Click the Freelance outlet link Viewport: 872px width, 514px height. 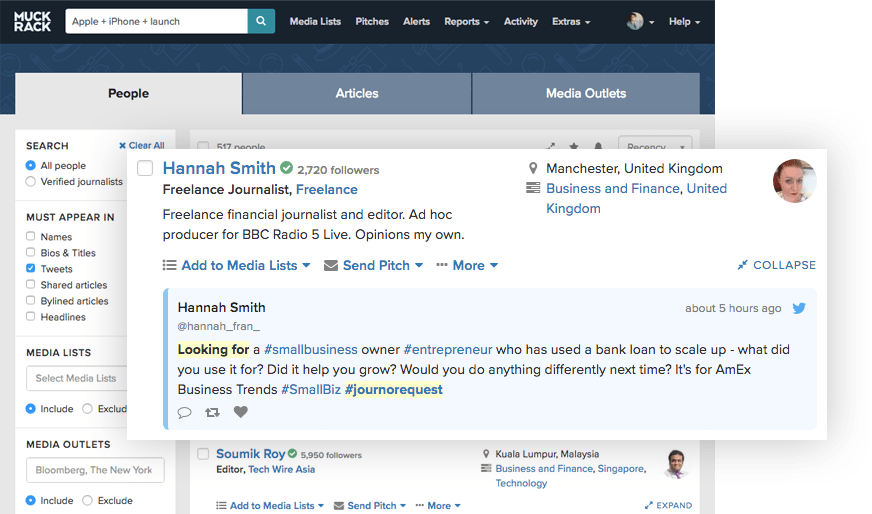[326, 190]
